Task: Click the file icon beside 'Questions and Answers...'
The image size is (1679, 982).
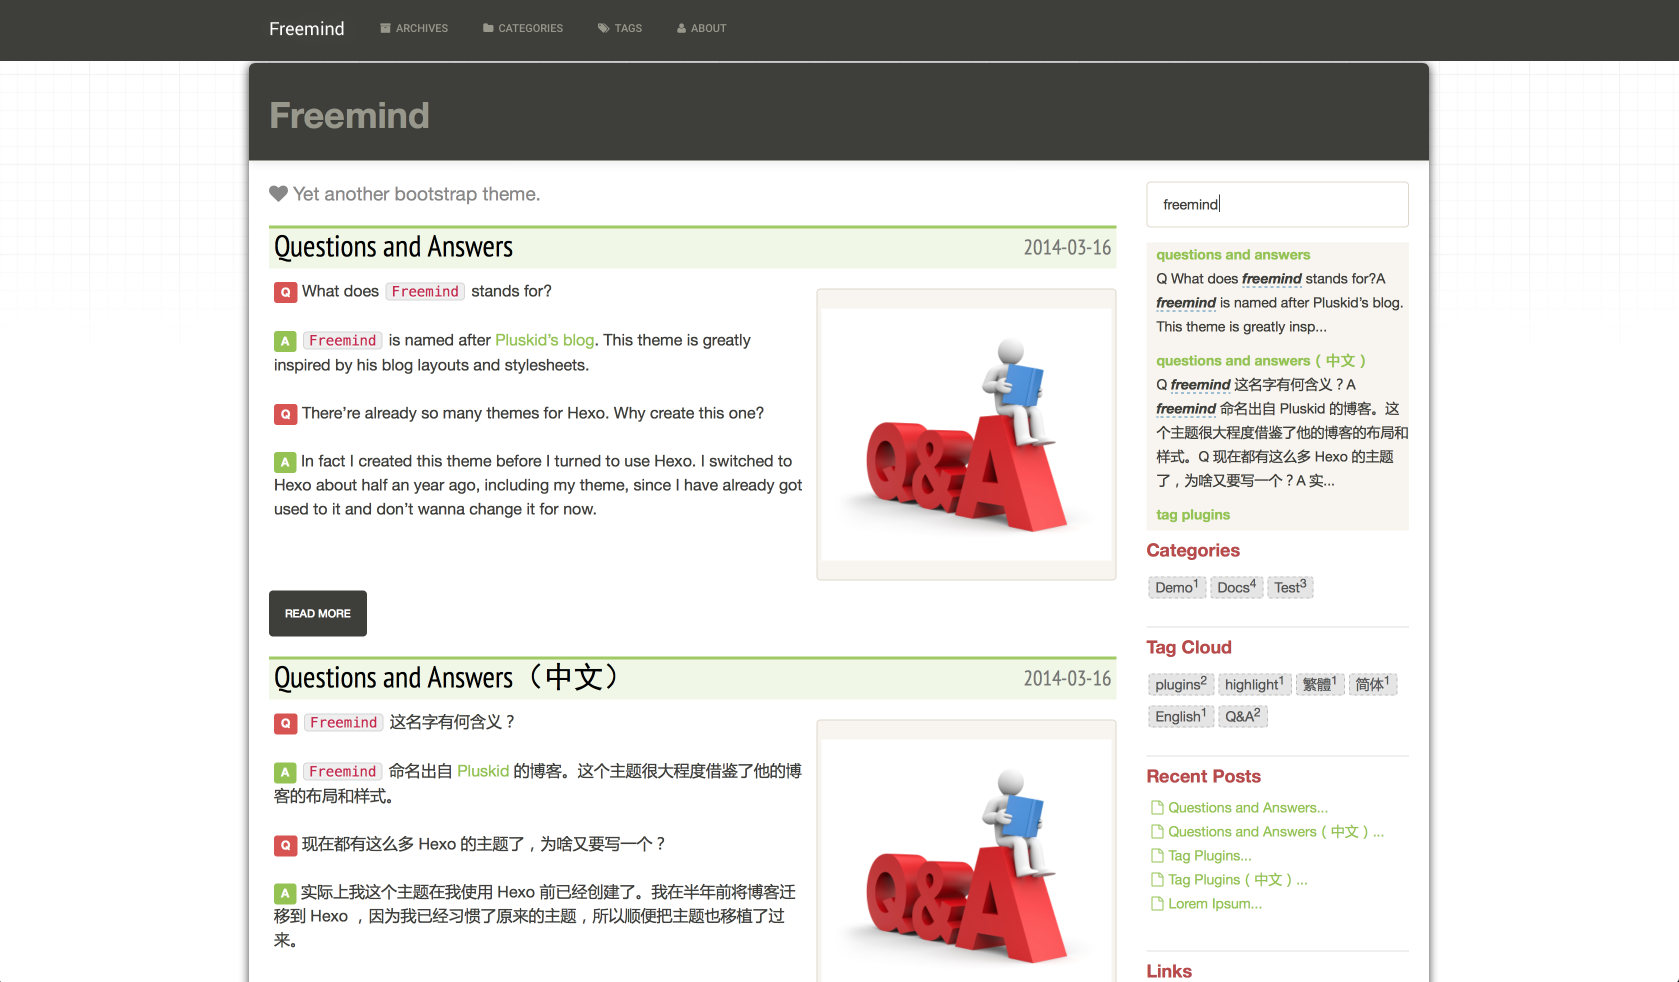Action: coord(1157,808)
